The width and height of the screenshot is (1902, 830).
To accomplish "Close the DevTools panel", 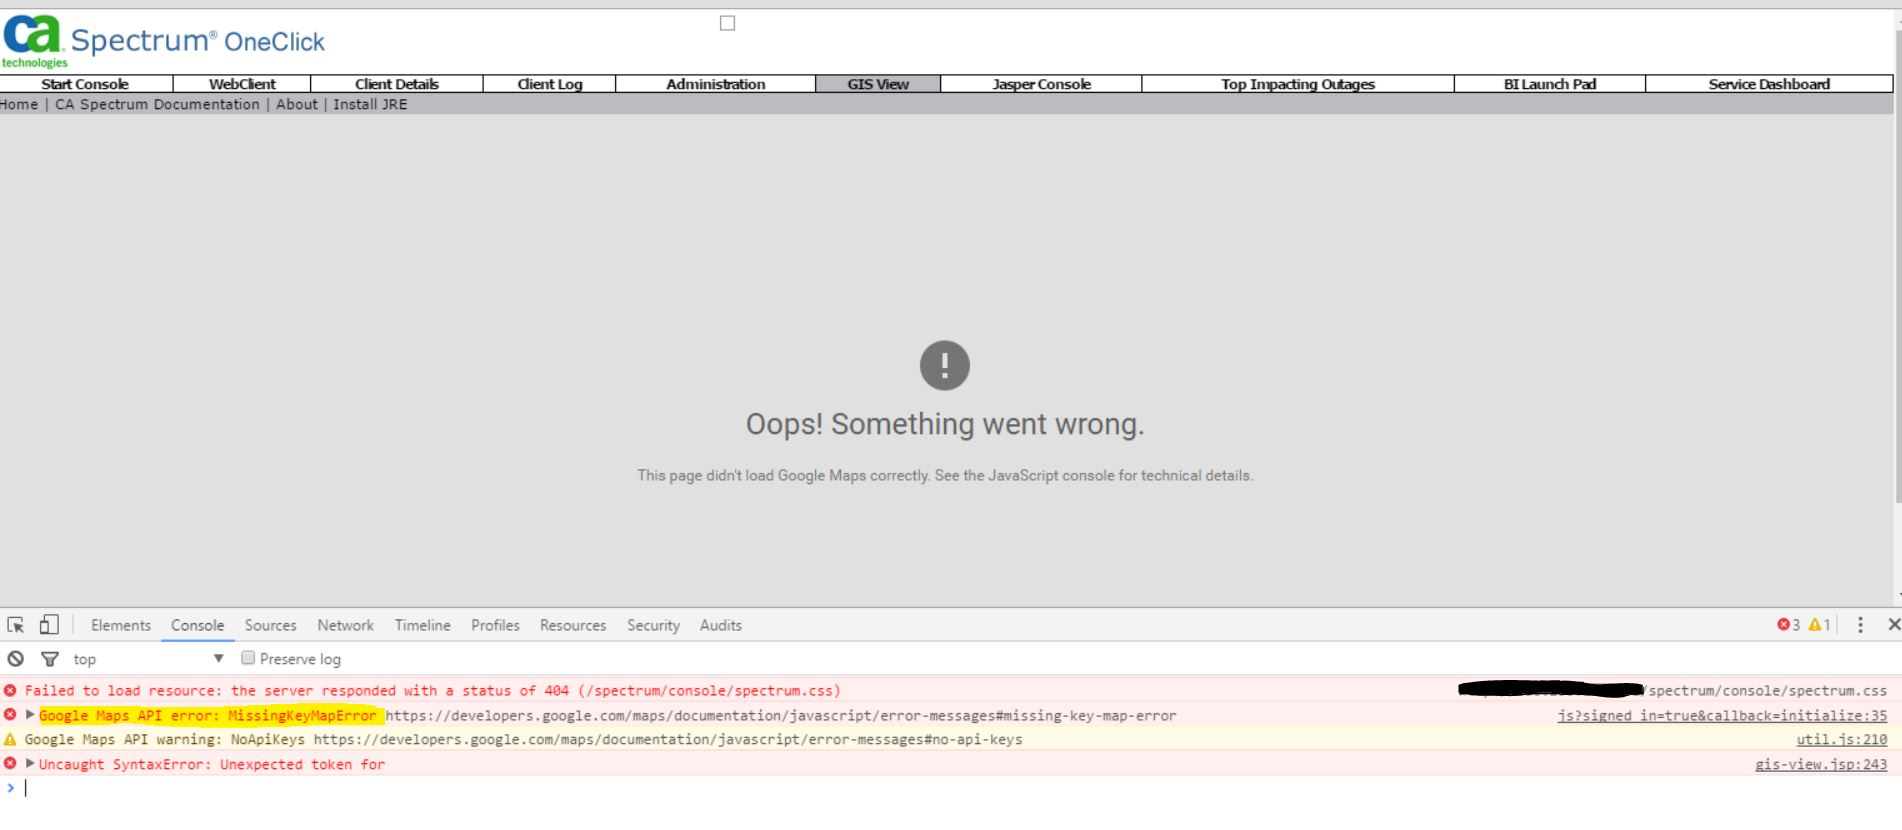I will point(1893,625).
